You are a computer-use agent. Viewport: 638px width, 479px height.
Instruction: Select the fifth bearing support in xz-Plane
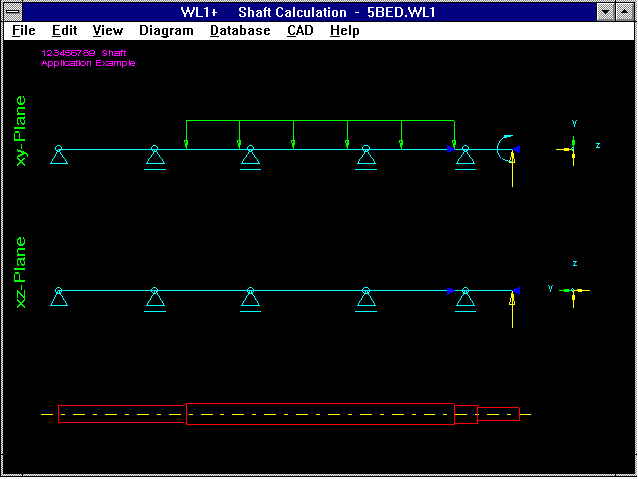point(465,299)
